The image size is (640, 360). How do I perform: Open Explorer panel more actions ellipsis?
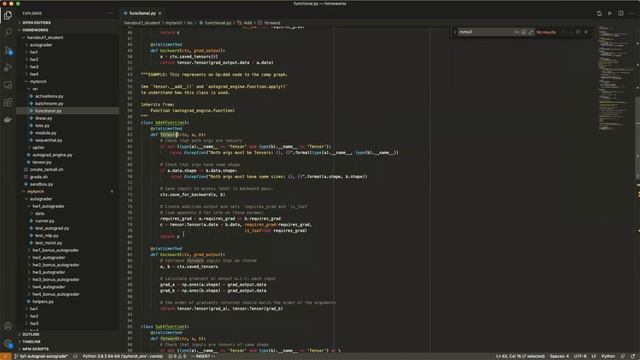[x=110, y=13]
